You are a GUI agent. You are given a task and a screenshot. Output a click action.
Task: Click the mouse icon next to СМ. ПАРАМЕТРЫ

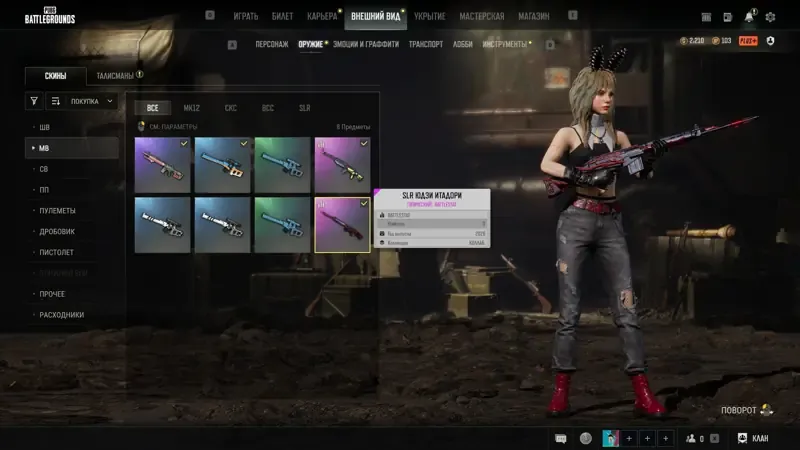(141, 126)
